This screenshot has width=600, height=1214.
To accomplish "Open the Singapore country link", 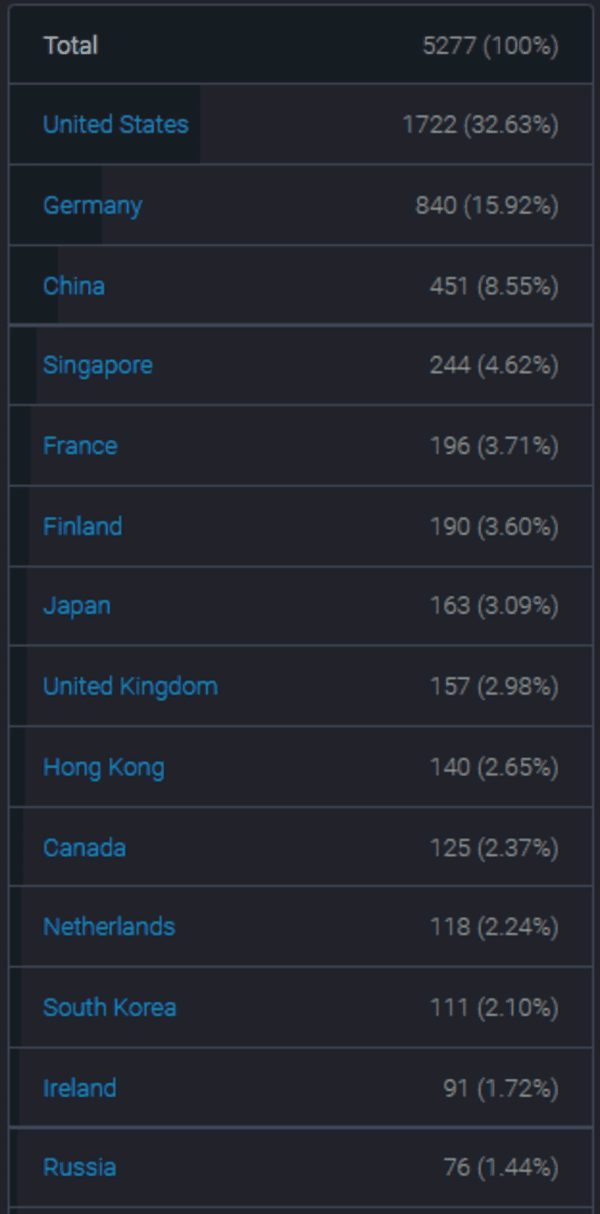I will 97,365.
